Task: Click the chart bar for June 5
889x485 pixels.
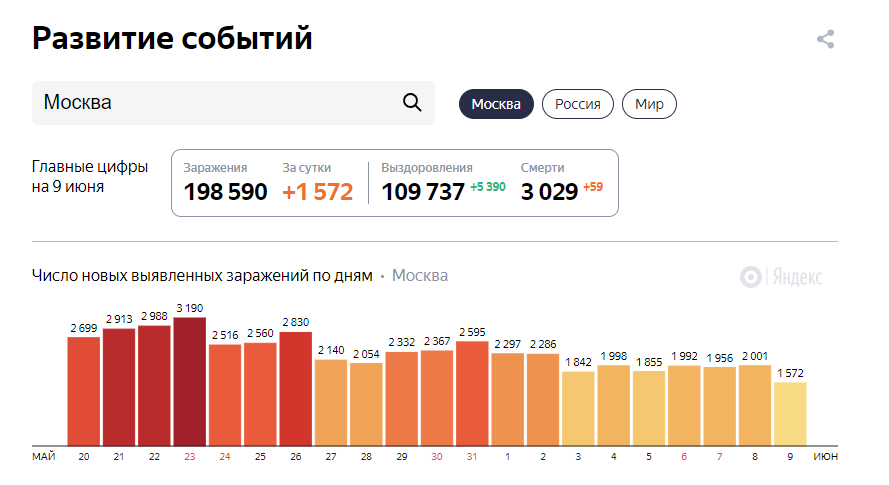Action: [x=649, y=408]
